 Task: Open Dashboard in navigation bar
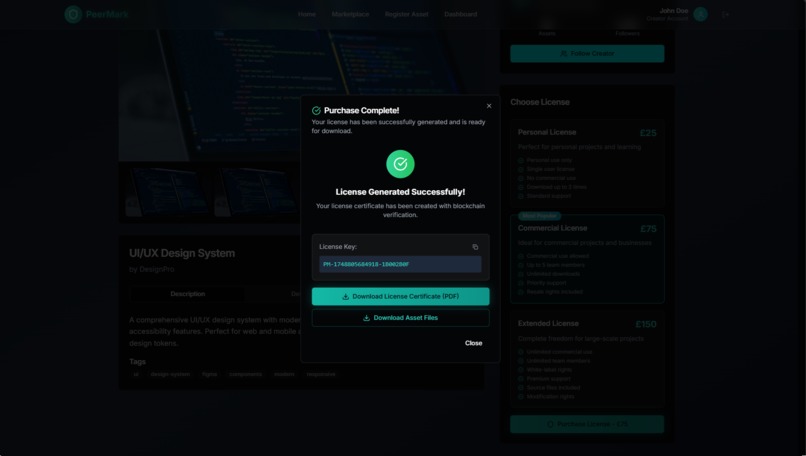tap(461, 14)
